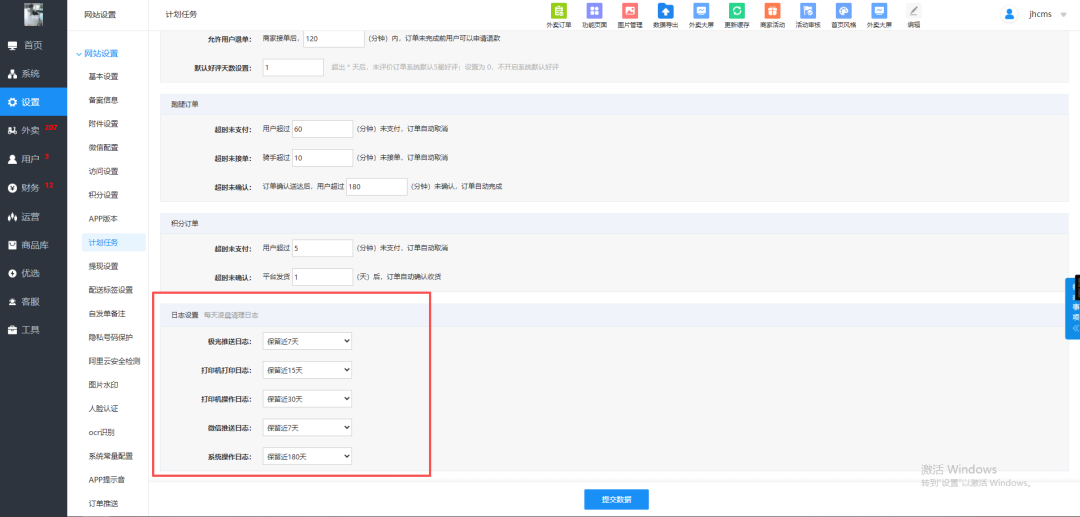The height and width of the screenshot is (517, 1080).
Task: Open the 外卖订单 shortcut icon
Action: click(x=559, y=14)
